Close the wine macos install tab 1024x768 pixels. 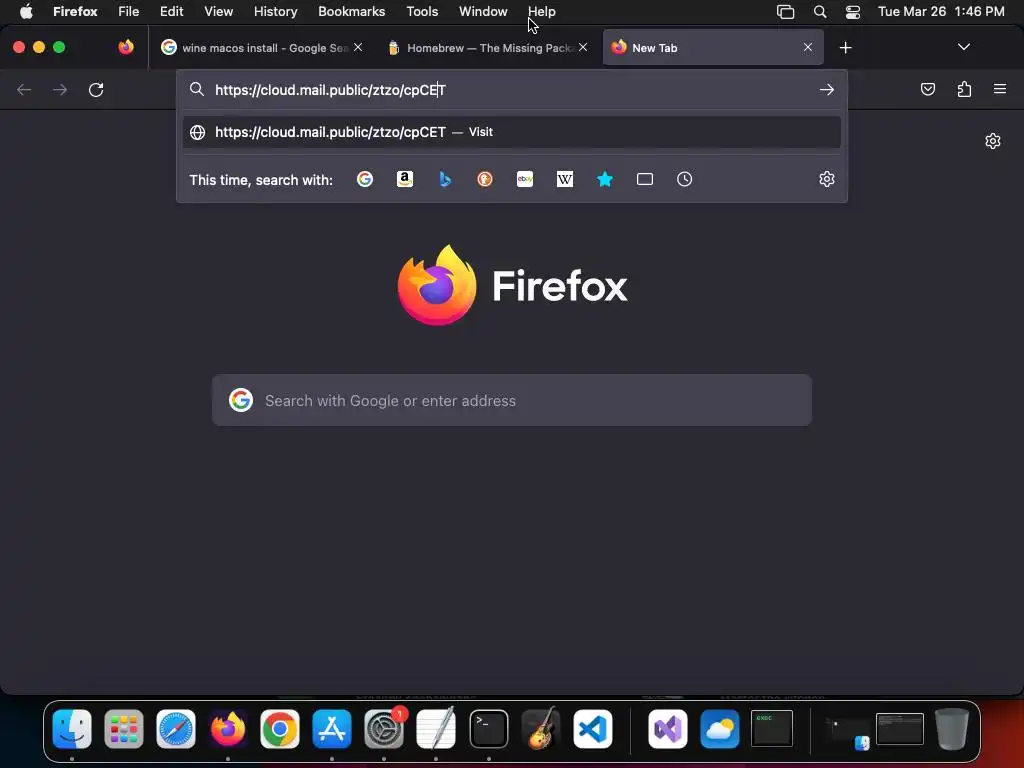coord(358,47)
